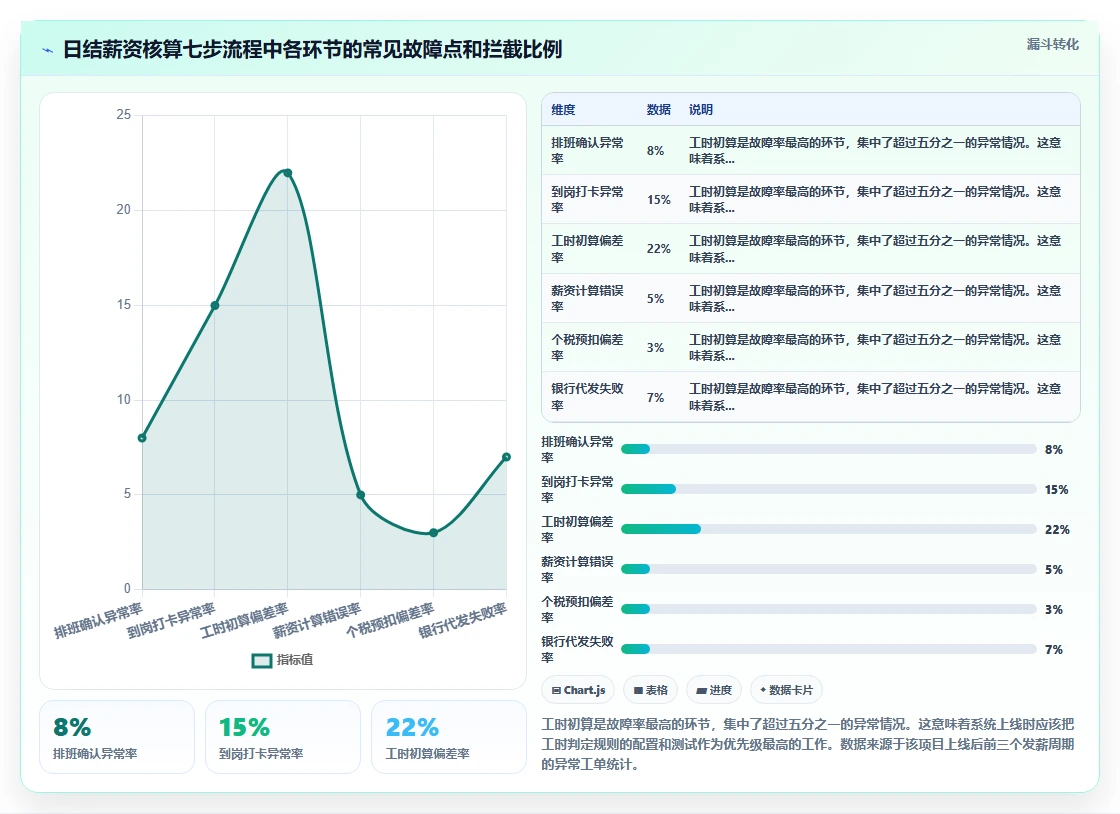Open the 8% 排班确认异常率 stat card
The height and width of the screenshot is (814, 1120).
coord(116,737)
